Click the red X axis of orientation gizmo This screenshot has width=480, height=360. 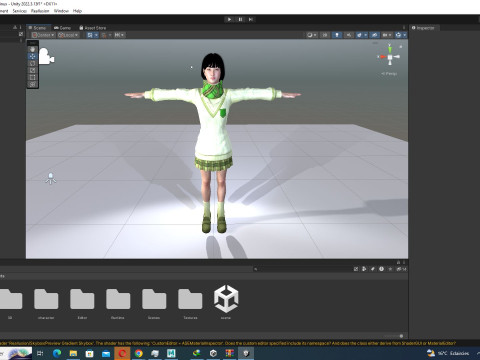pyautogui.click(x=382, y=57)
